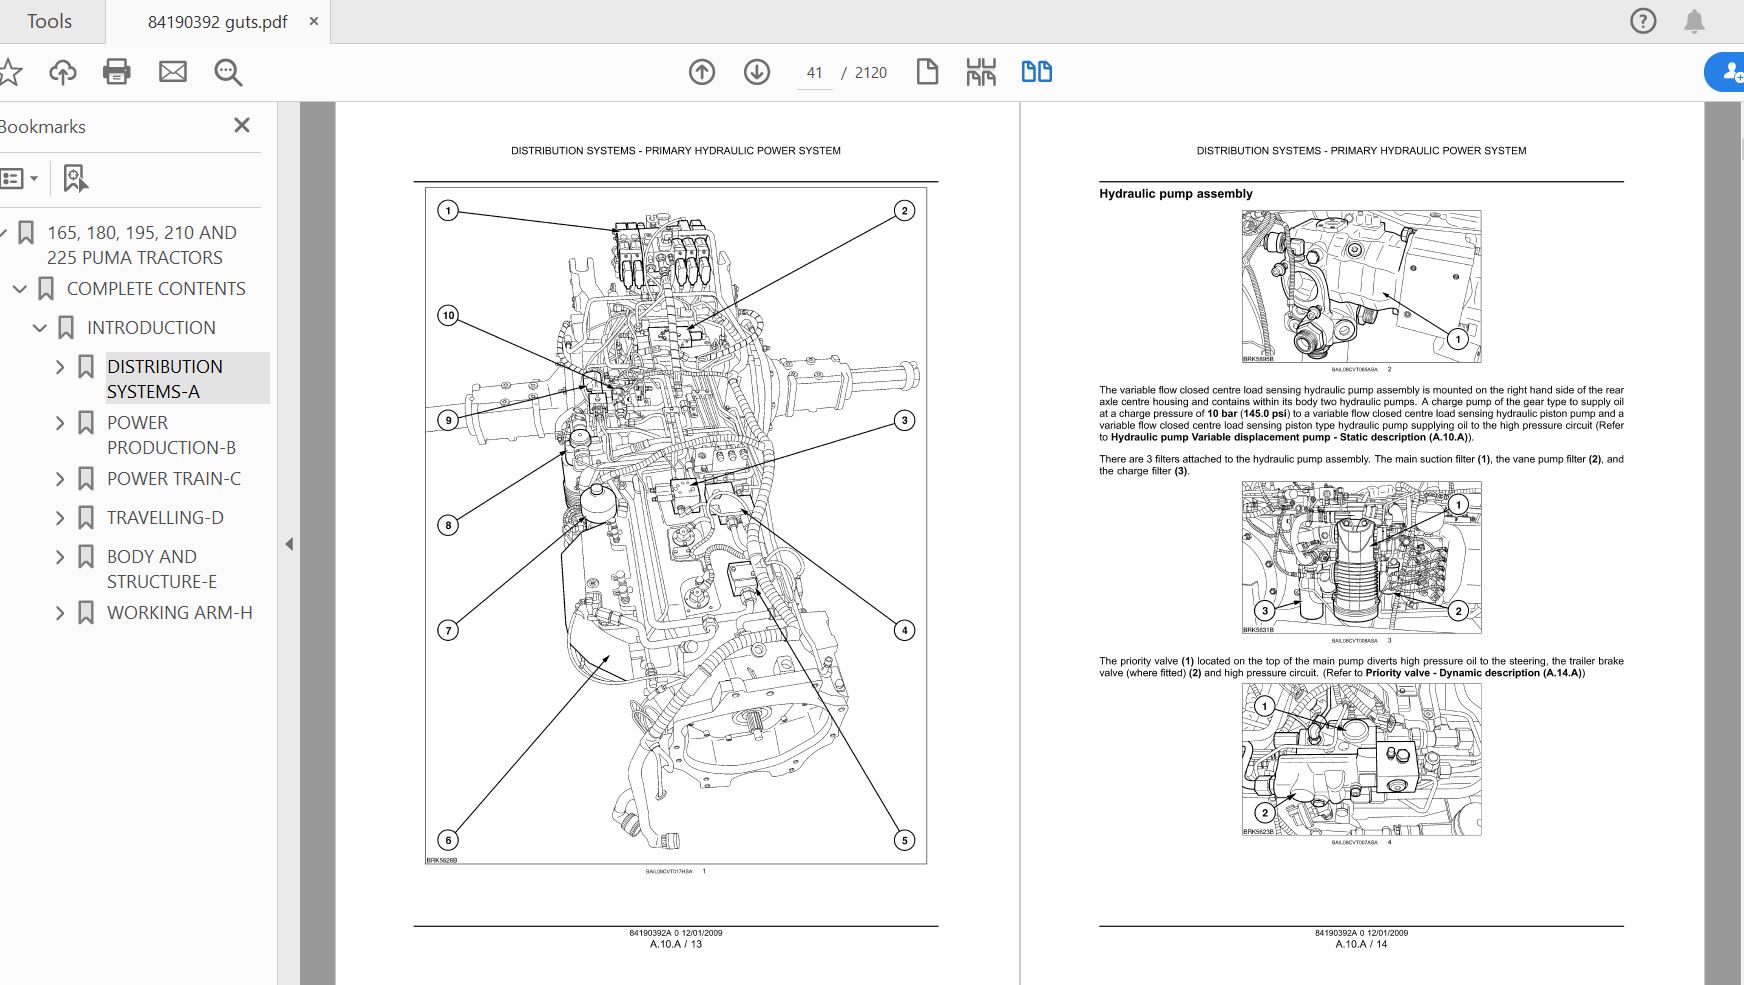The height and width of the screenshot is (985, 1744).
Task: Go to previous page arrow
Action: tap(702, 72)
